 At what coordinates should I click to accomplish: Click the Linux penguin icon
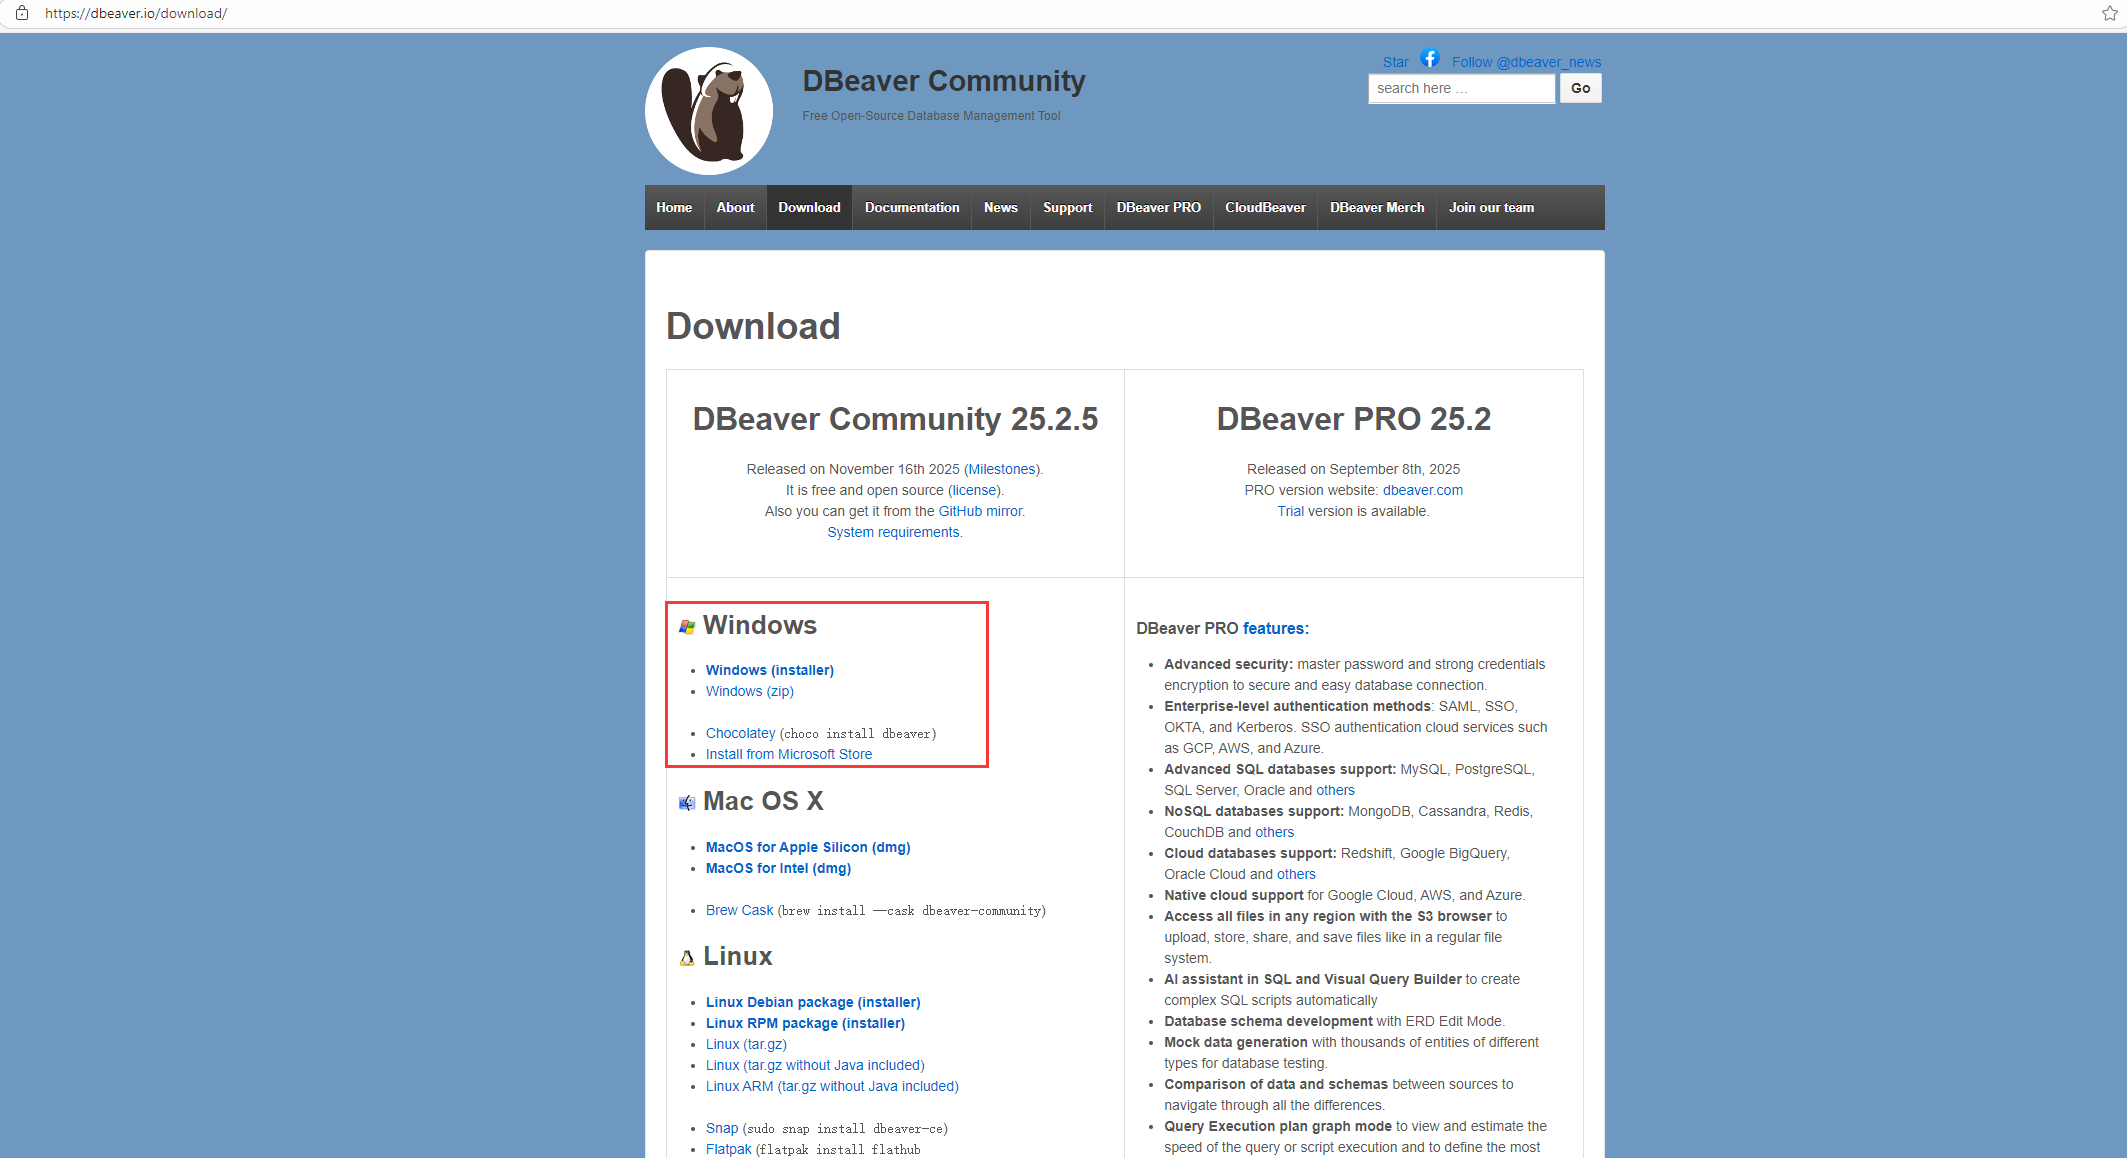[x=687, y=958]
